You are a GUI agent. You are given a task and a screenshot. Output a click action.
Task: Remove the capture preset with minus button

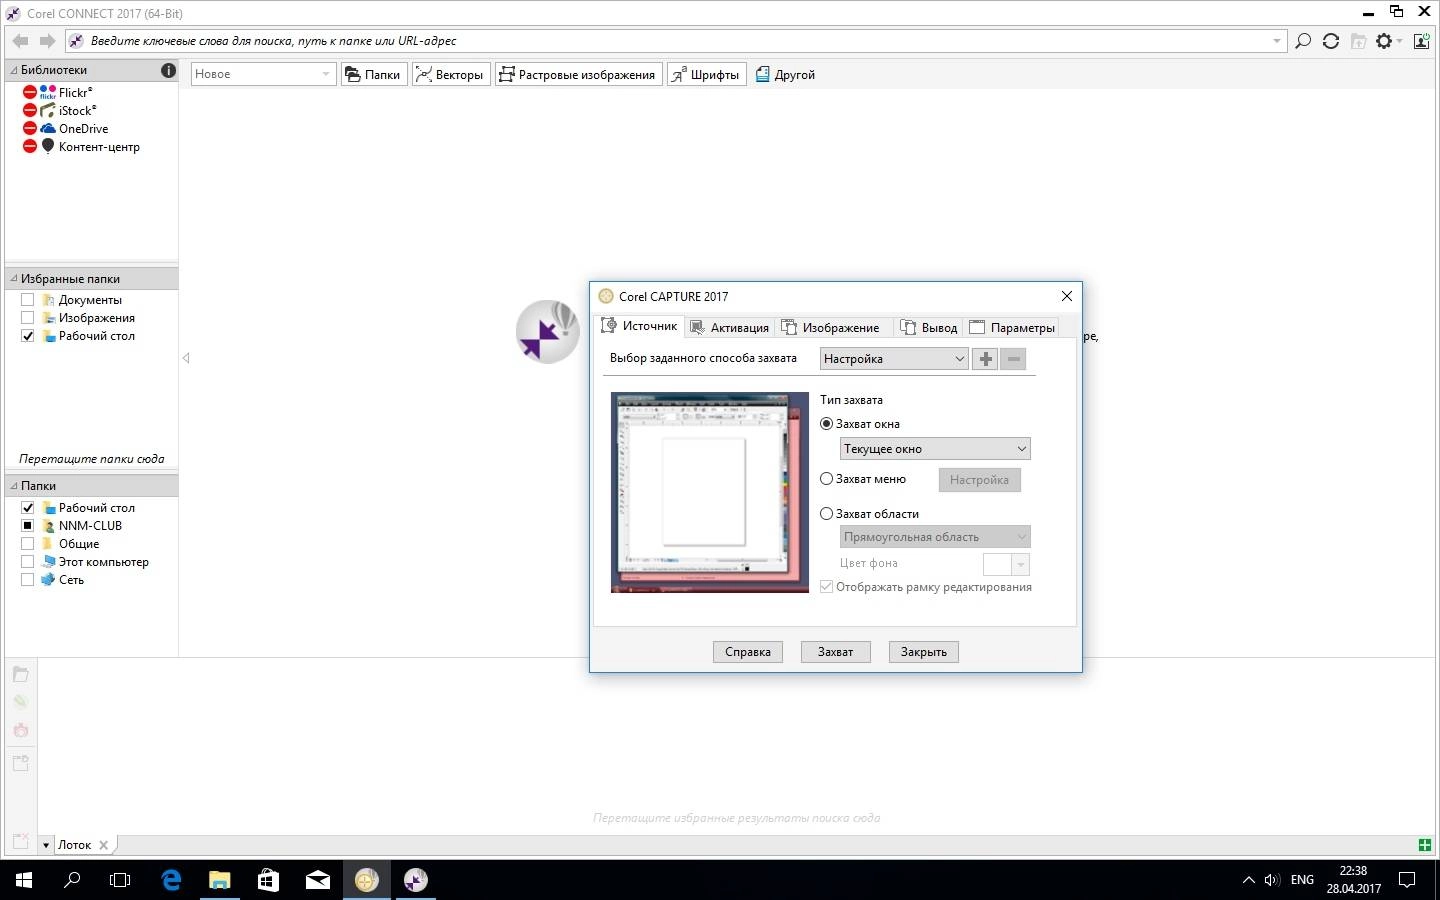(1013, 359)
